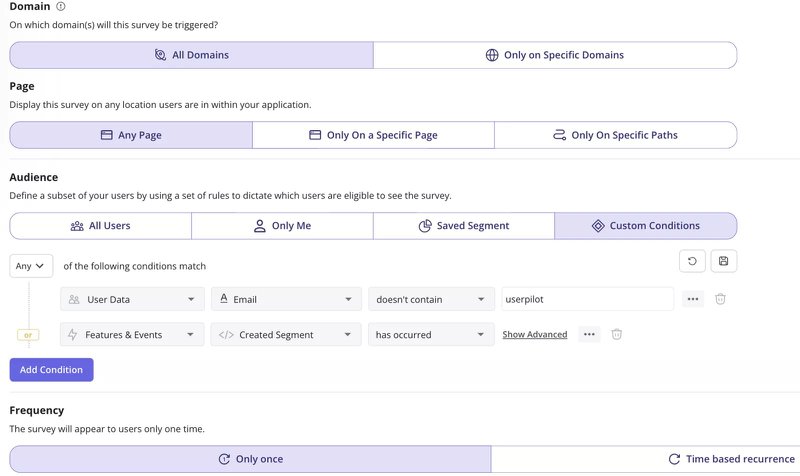
Task: Click the save segment disk icon
Action: pos(723,261)
